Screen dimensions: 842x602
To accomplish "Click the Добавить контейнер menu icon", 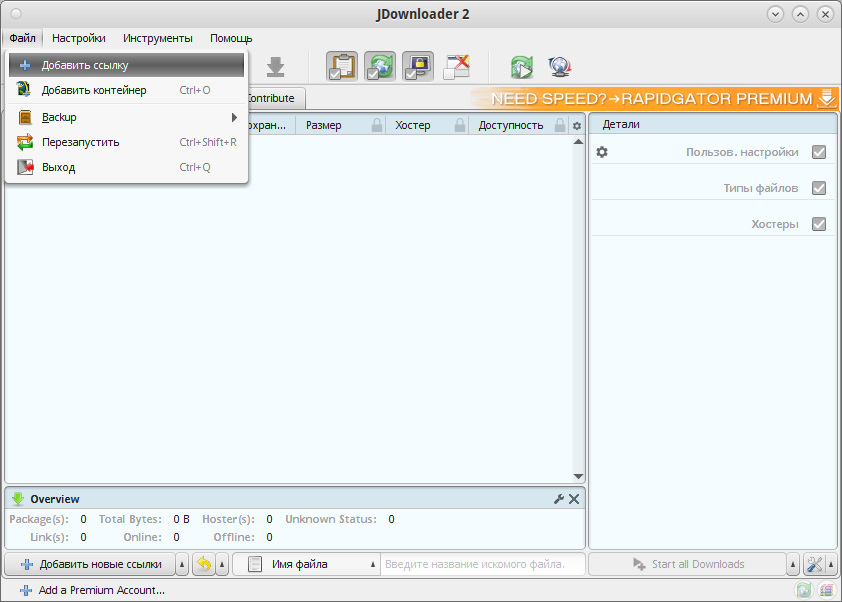I will [x=24, y=89].
